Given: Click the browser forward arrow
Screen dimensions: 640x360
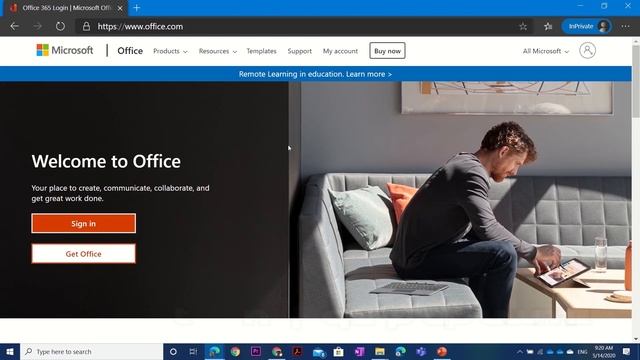Looking at the screenshot, I should click(38, 27).
